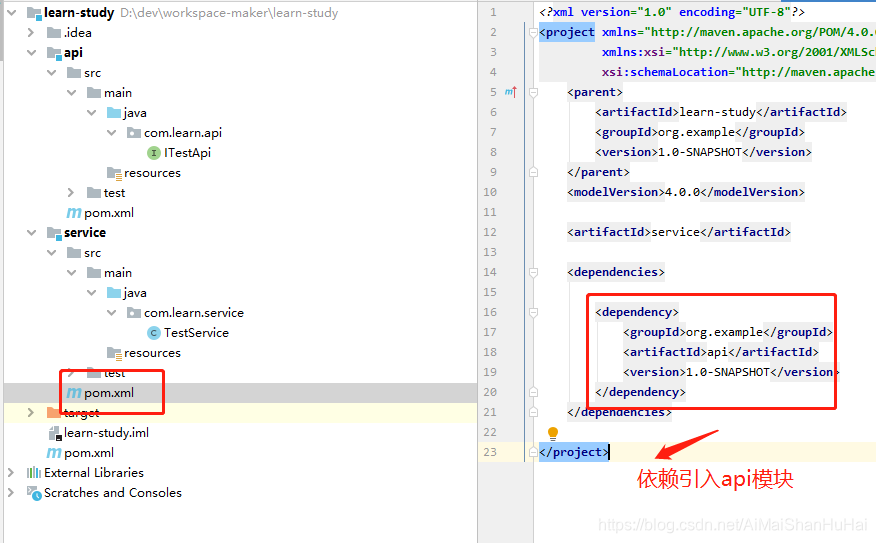Collapse the api module chevron

click(31, 53)
